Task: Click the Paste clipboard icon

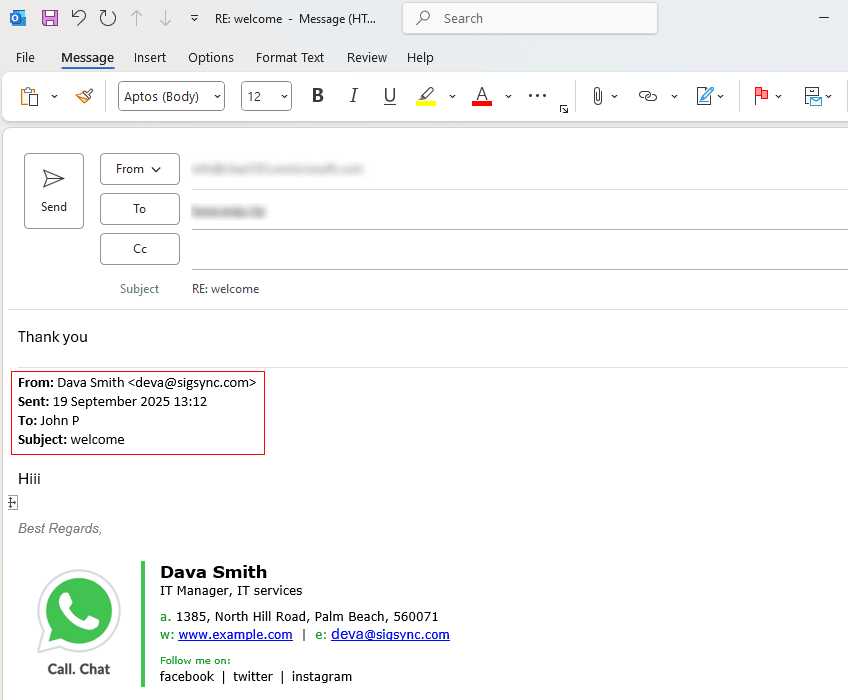Action: click(30, 96)
